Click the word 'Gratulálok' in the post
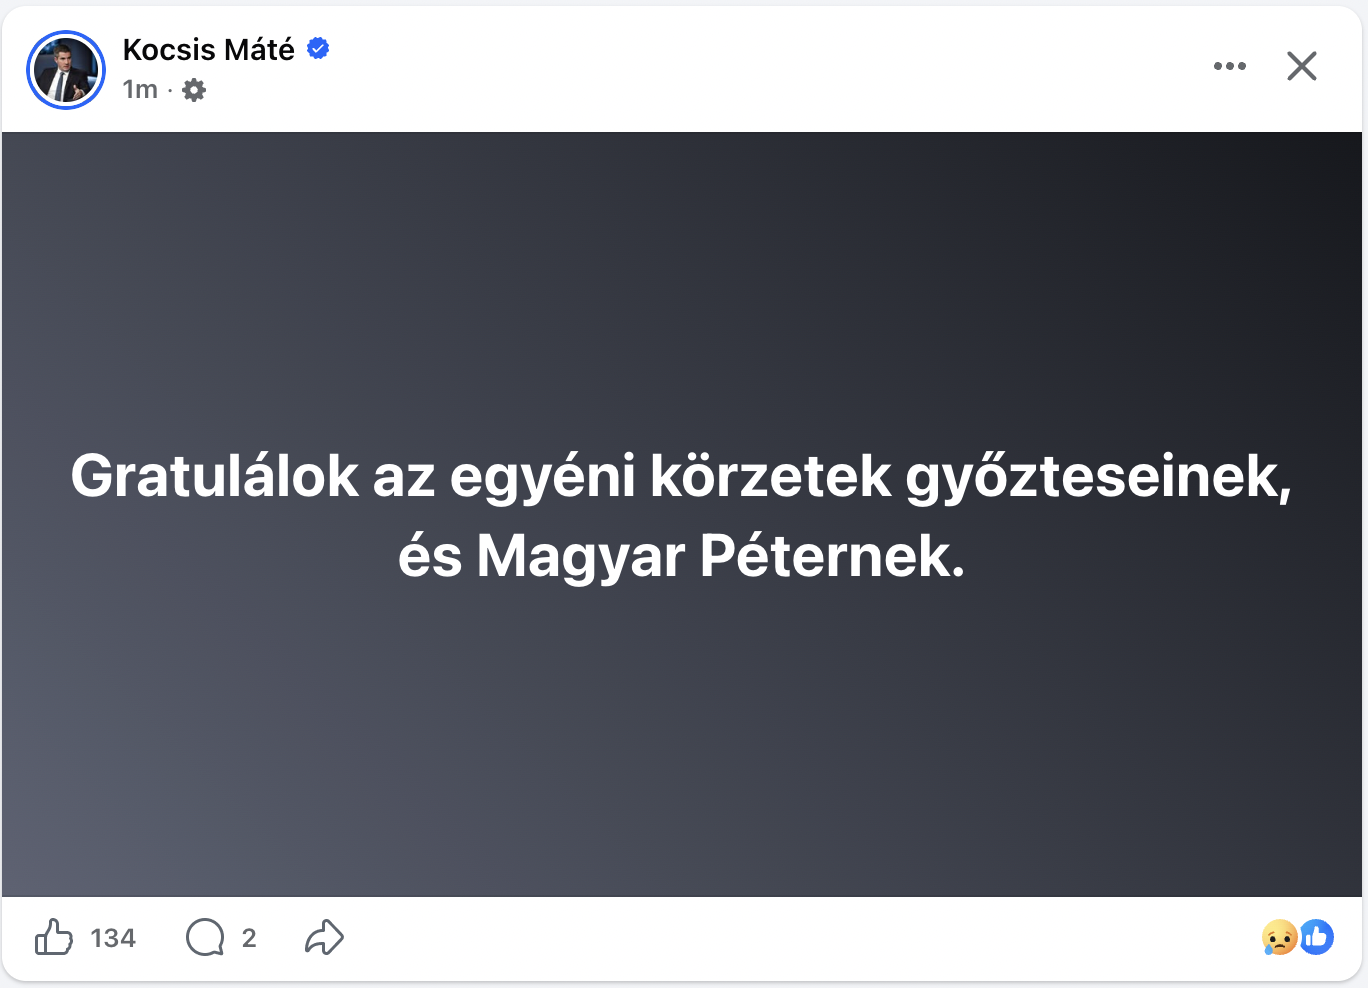1368x988 pixels. (x=214, y=476)
